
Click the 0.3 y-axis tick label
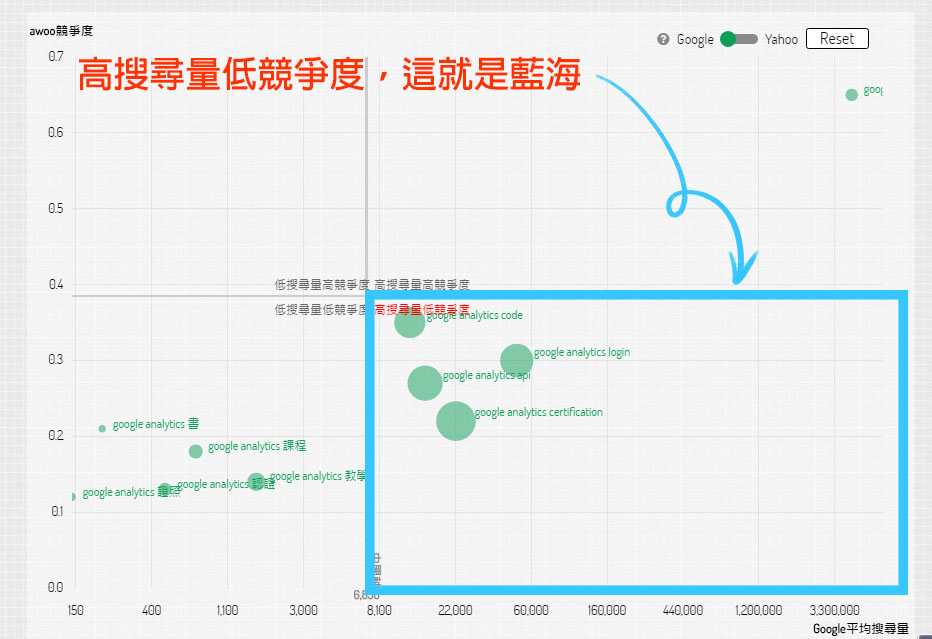[56, 360]
